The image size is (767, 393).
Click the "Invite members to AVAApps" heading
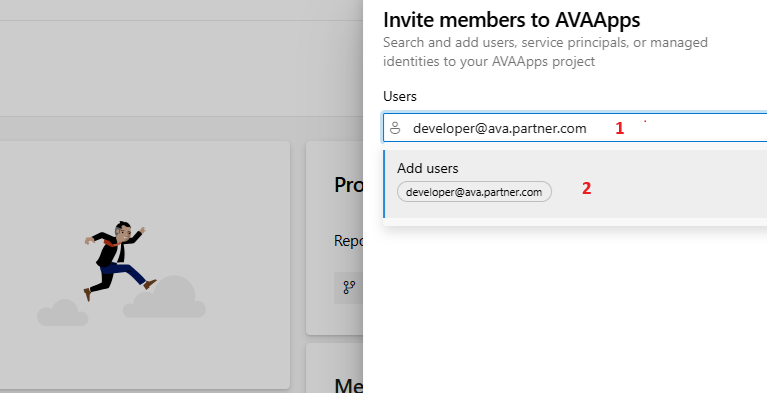(512, 20)
